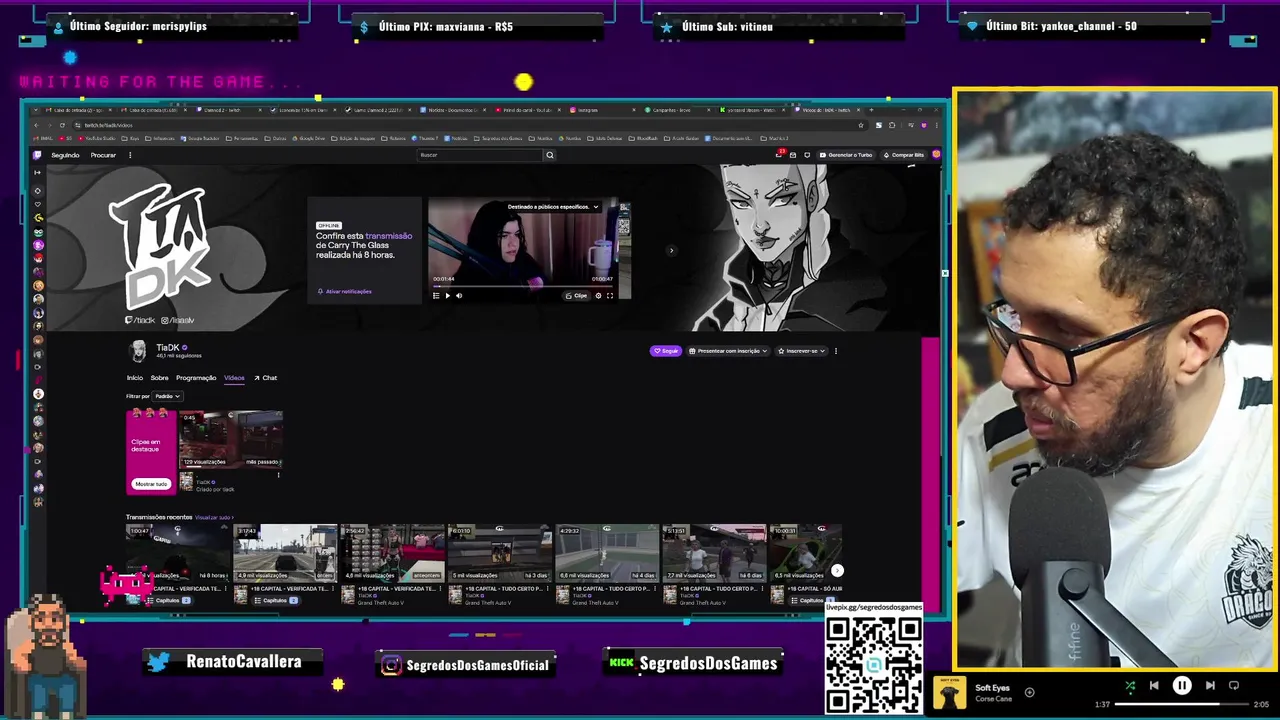Click the next arrow right of preview player
The width and height of the screenshot is (1280, 720).
coord(671,250)
